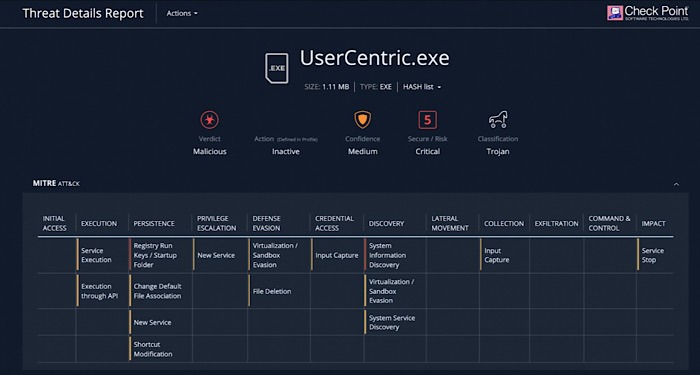The width and height of the screenshot is (700, 375).
Task: Click the UserCentric.exe file name
Action: click(375, 58)
